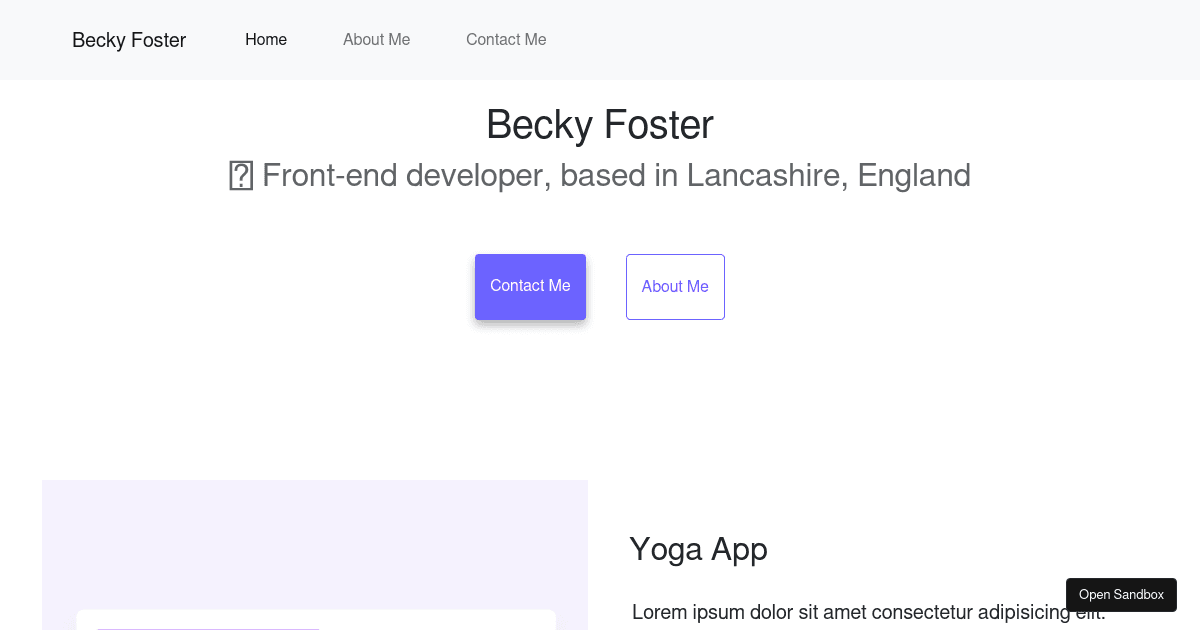Open the About Me navigation item
This screenshot has width=1200, height=630.
(376, 40)
